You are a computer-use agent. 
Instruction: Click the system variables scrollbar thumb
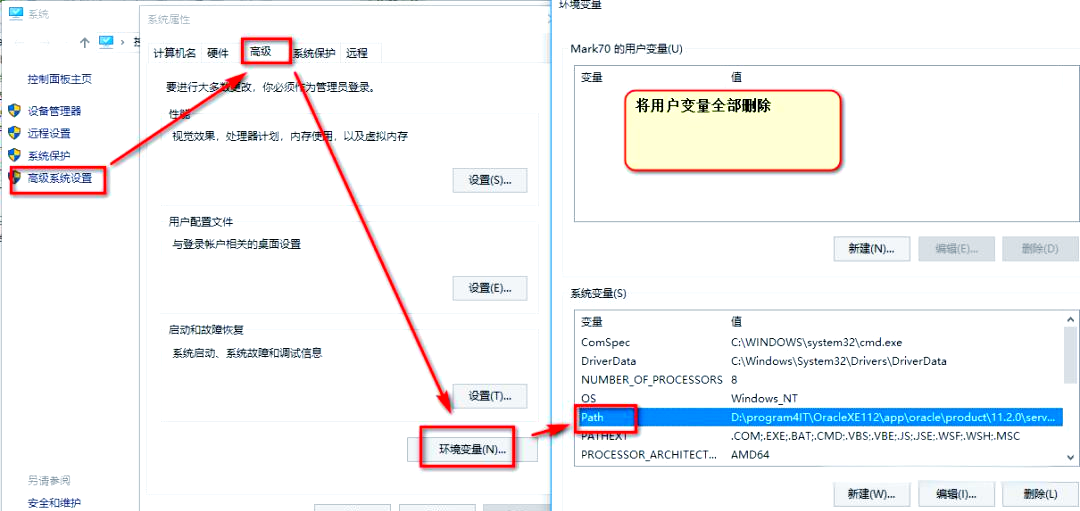1070,355
